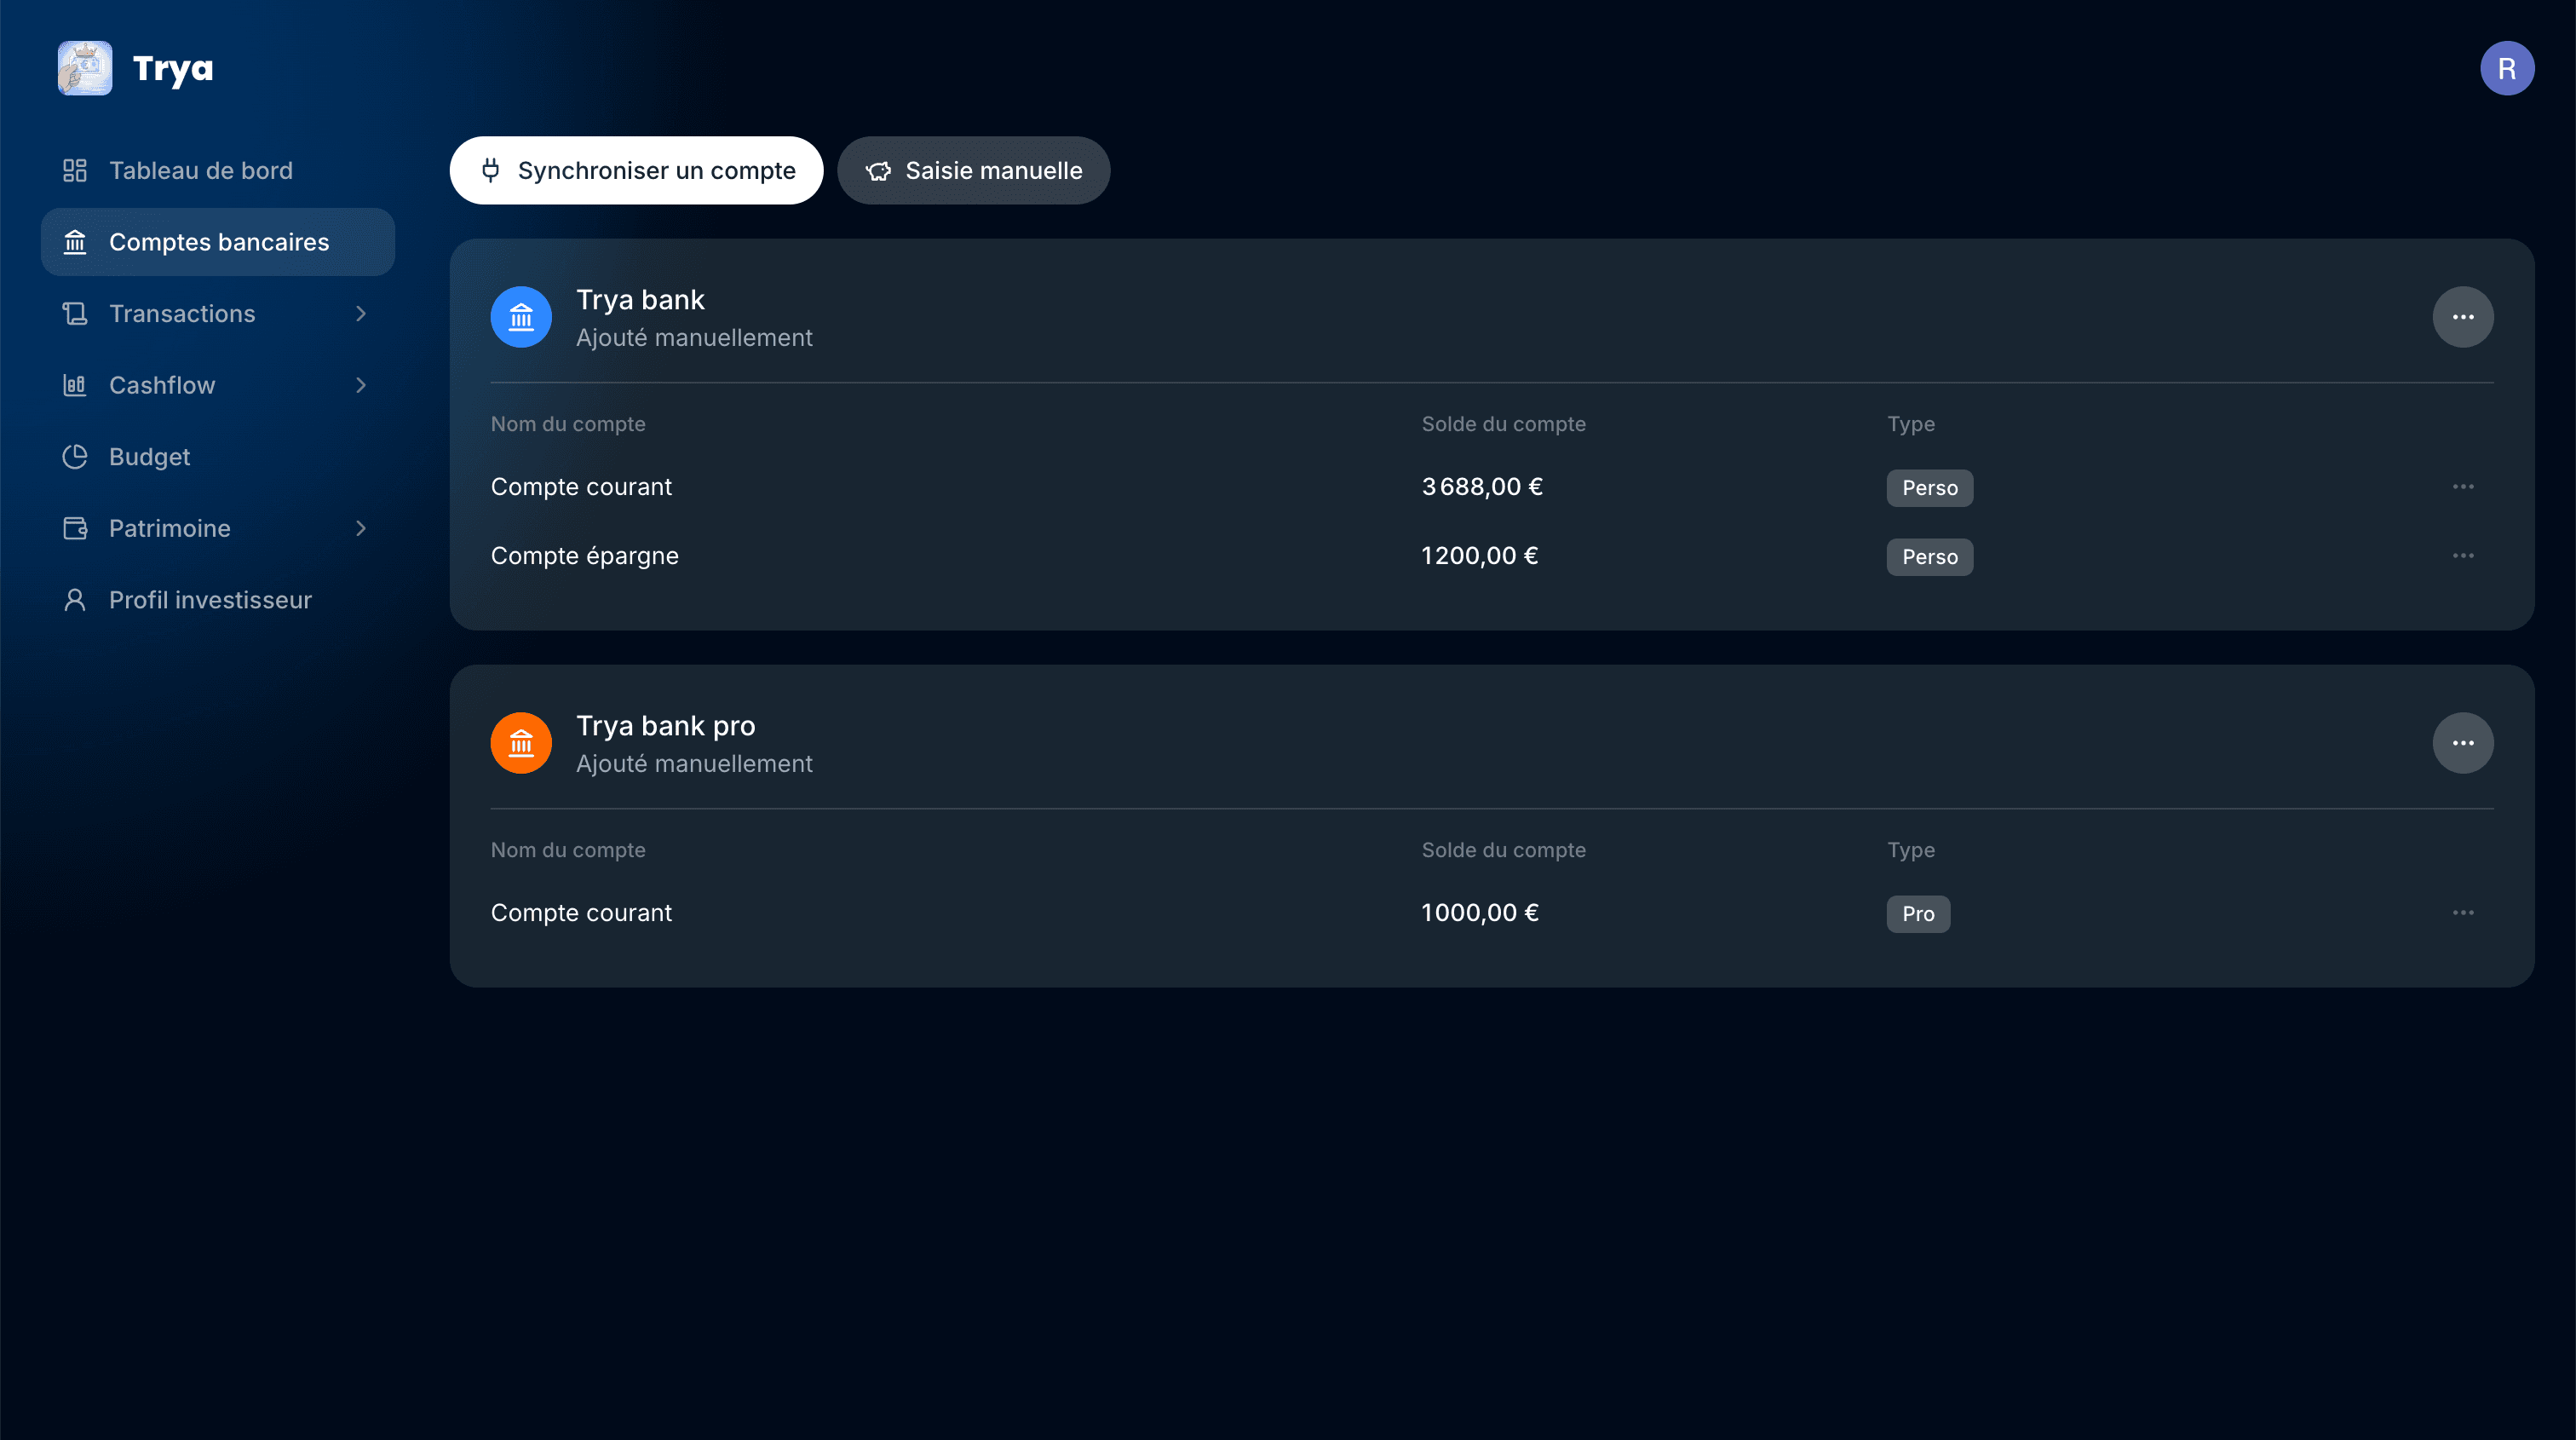
Task: Open options for the 1 000,00 € Compte courant
Action: pyautogui.click(x=2462, y=913)
